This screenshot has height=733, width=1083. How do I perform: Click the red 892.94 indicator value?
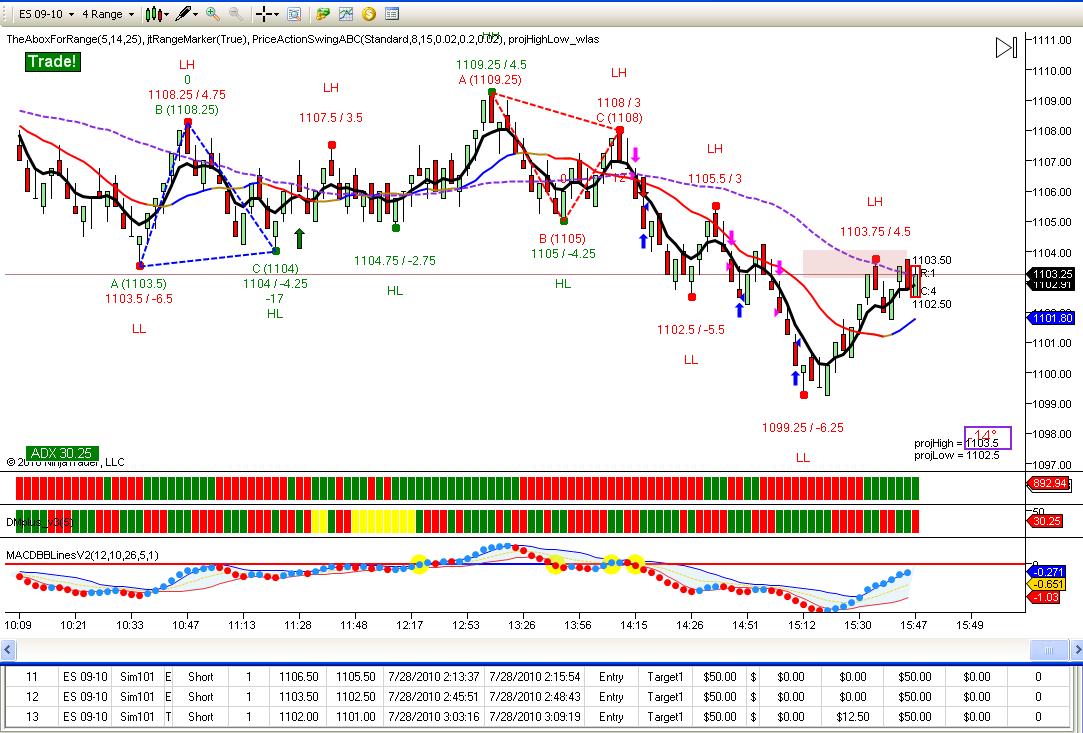[x=1050, y=483]
